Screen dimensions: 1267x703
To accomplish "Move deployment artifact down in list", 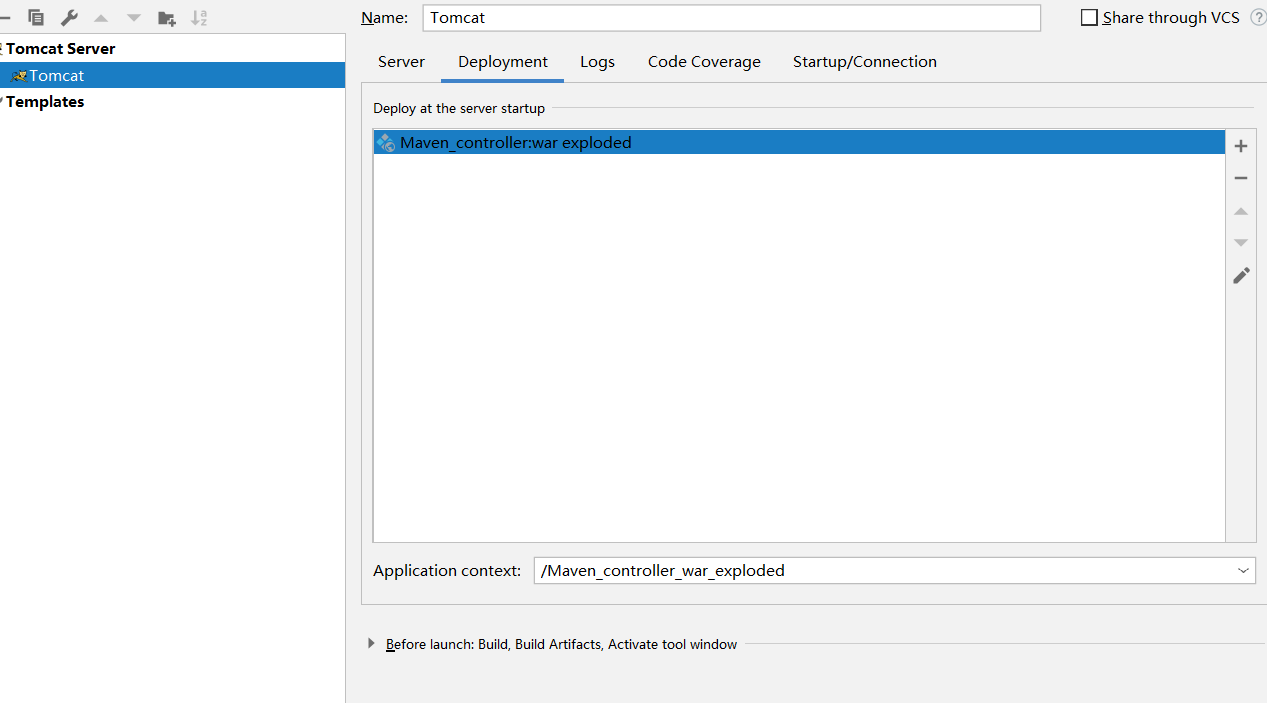I will (1241, 243).
